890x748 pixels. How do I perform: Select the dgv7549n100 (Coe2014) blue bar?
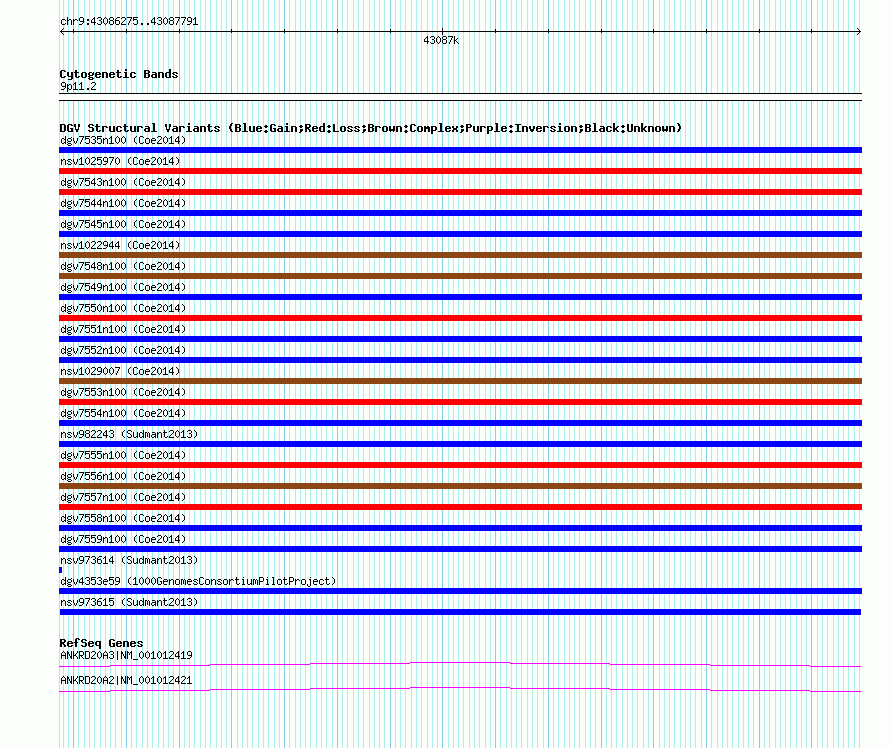click(x=460, y=297)
